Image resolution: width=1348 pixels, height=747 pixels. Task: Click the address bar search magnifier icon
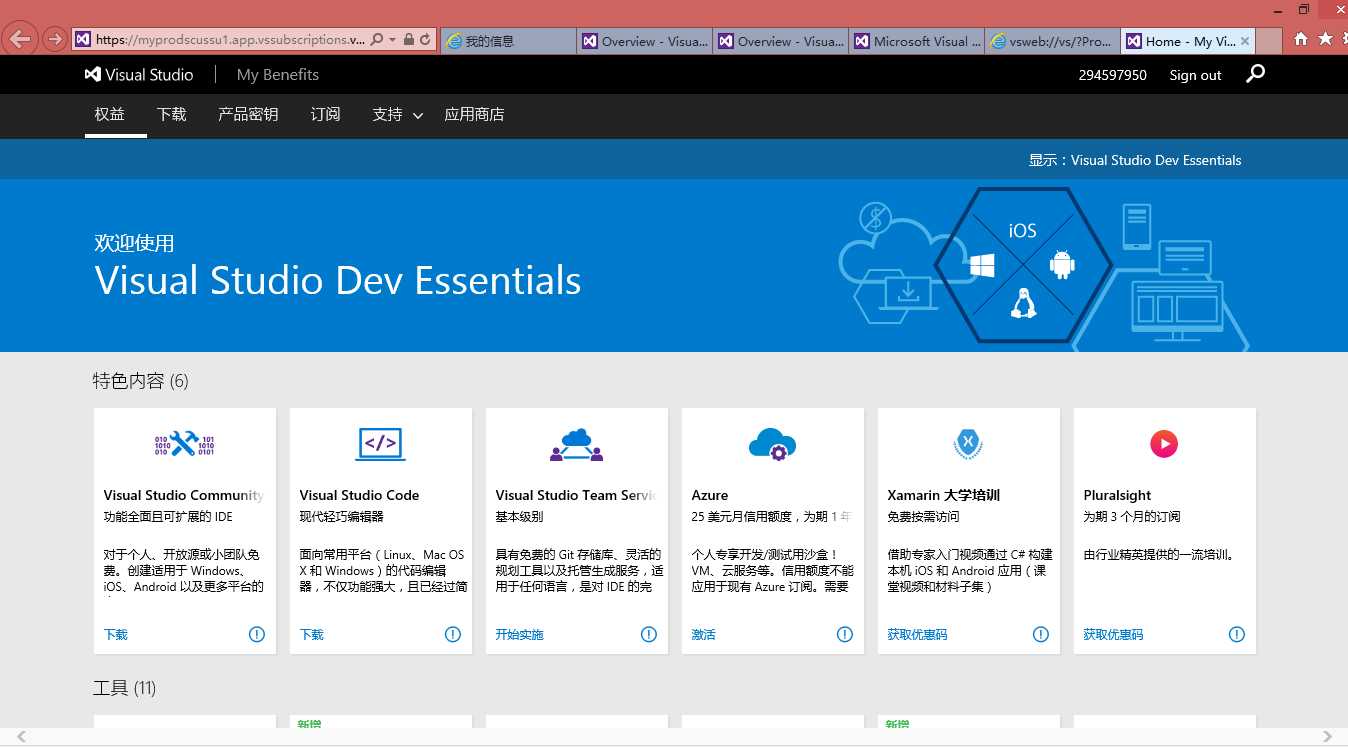point(377,40)
